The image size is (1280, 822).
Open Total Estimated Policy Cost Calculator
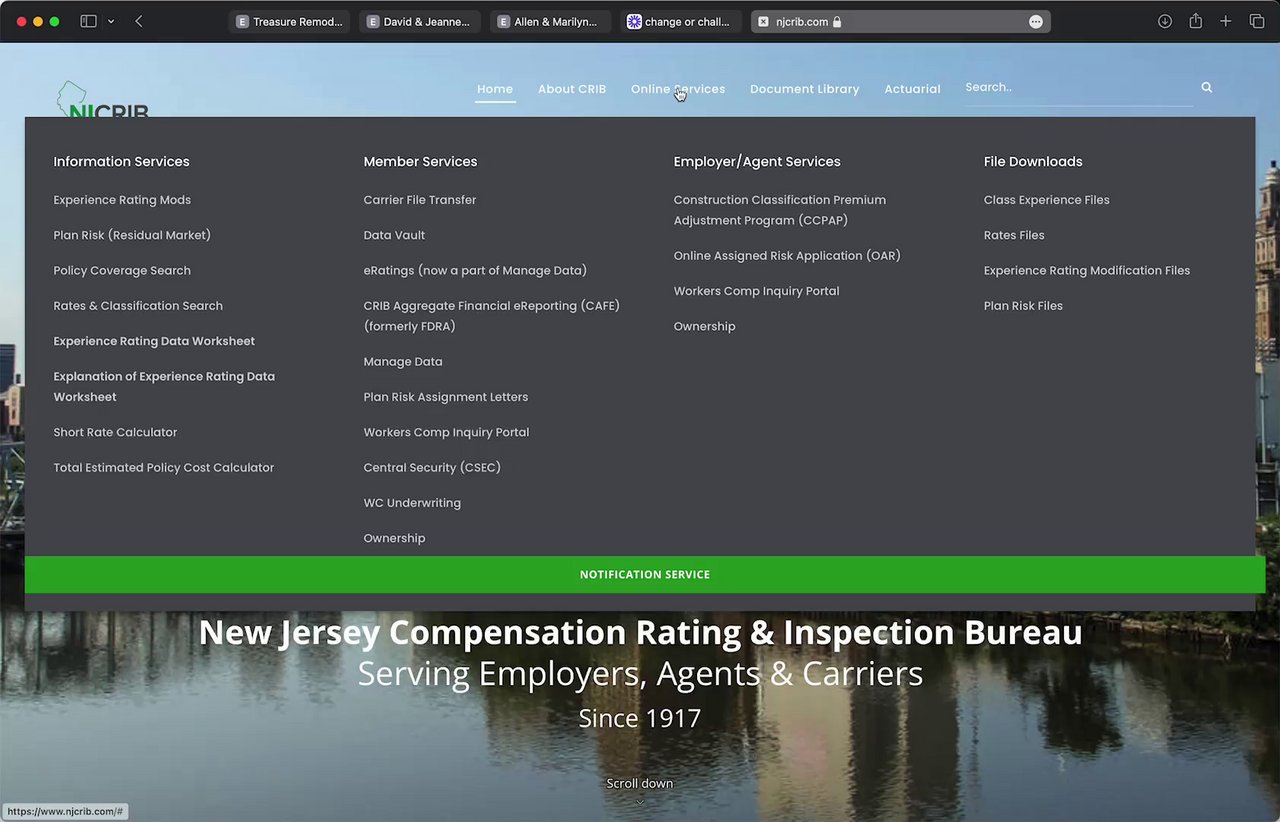(x=164, y=468)
